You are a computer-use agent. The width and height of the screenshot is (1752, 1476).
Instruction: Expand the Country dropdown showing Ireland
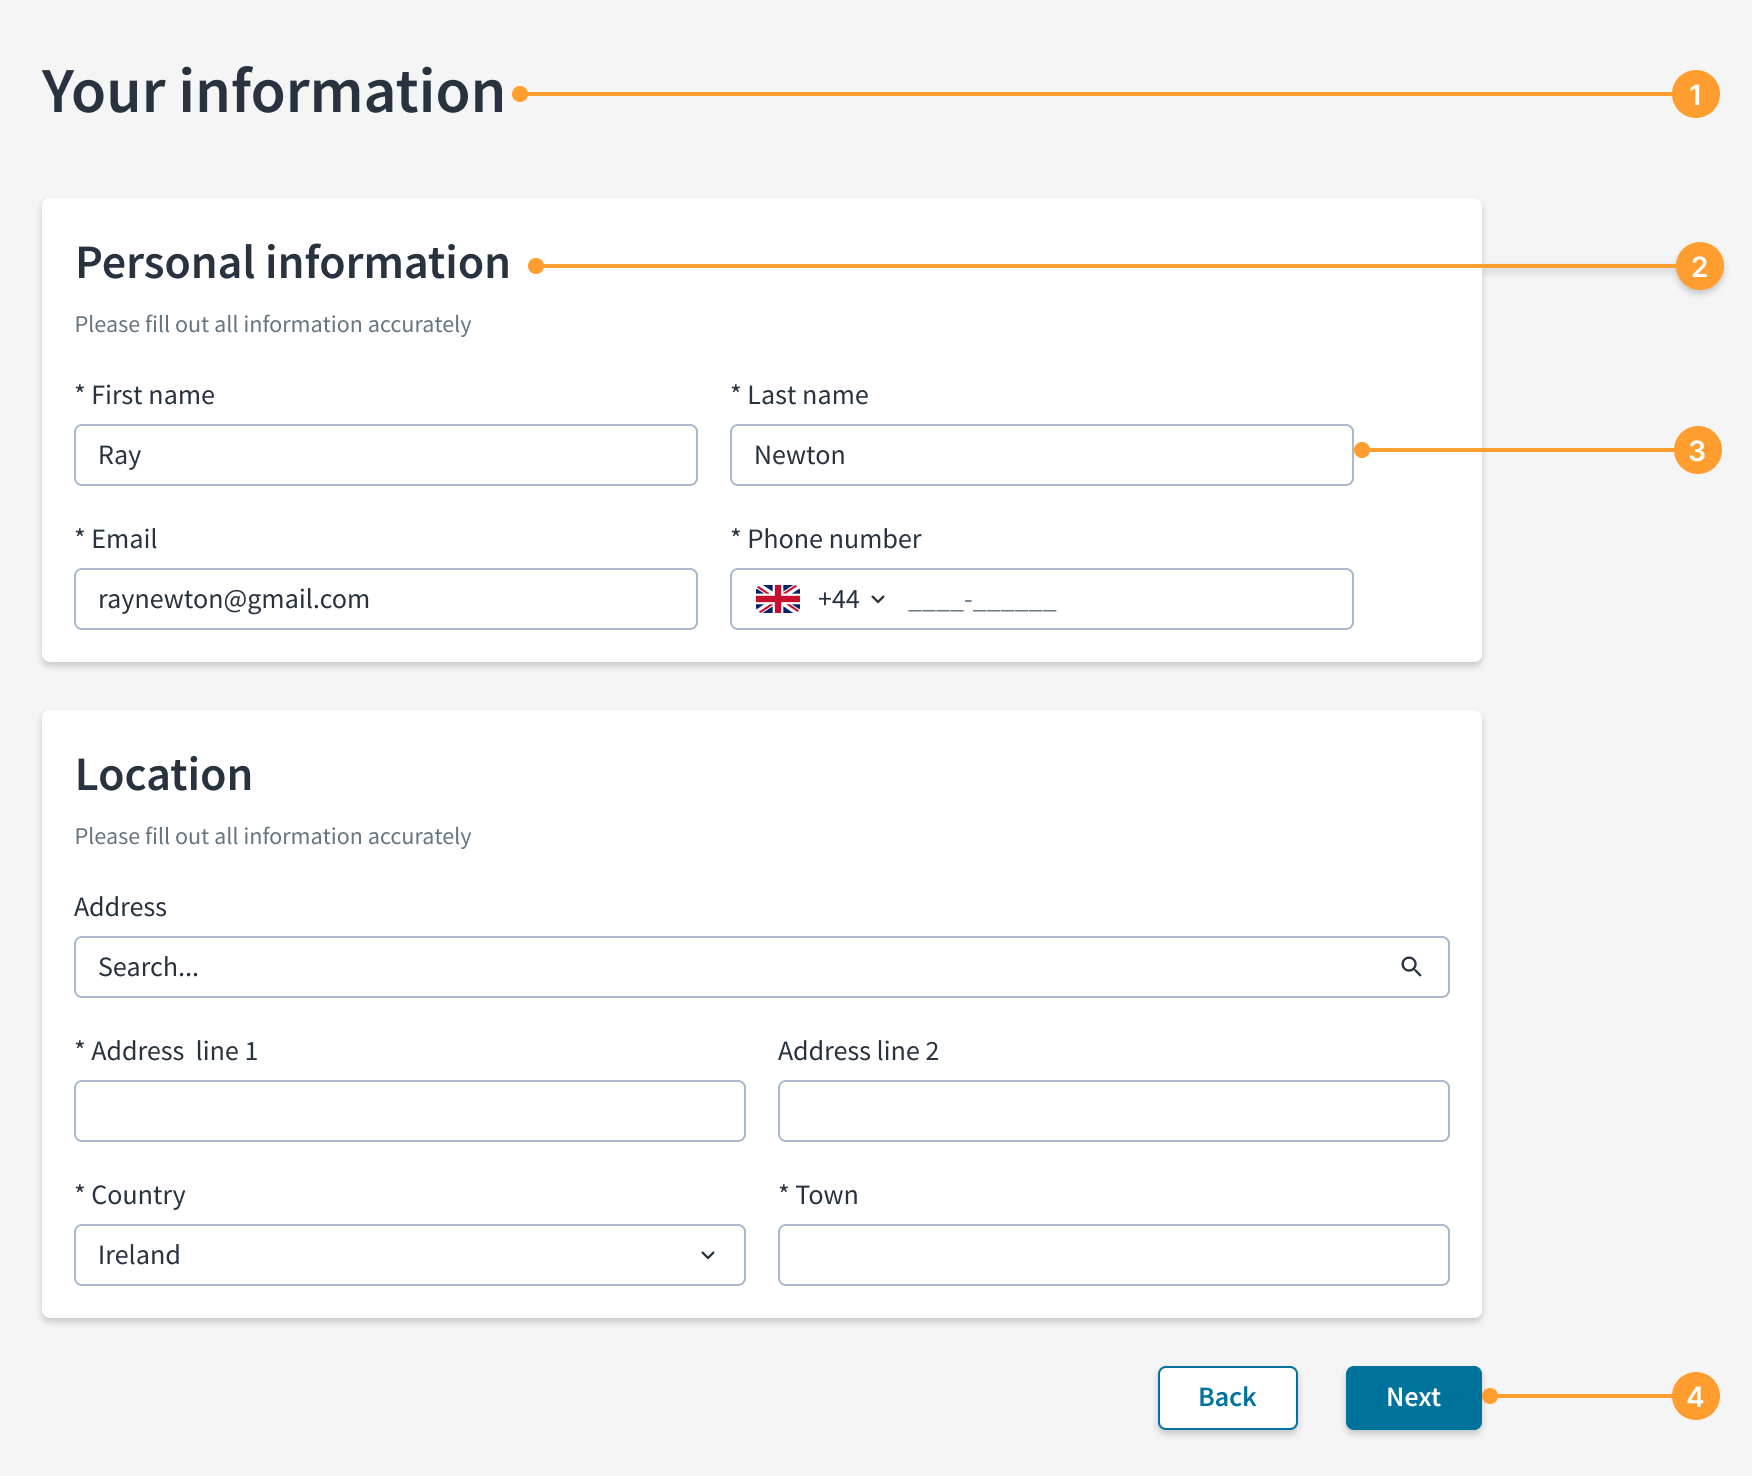(410, 1255)
